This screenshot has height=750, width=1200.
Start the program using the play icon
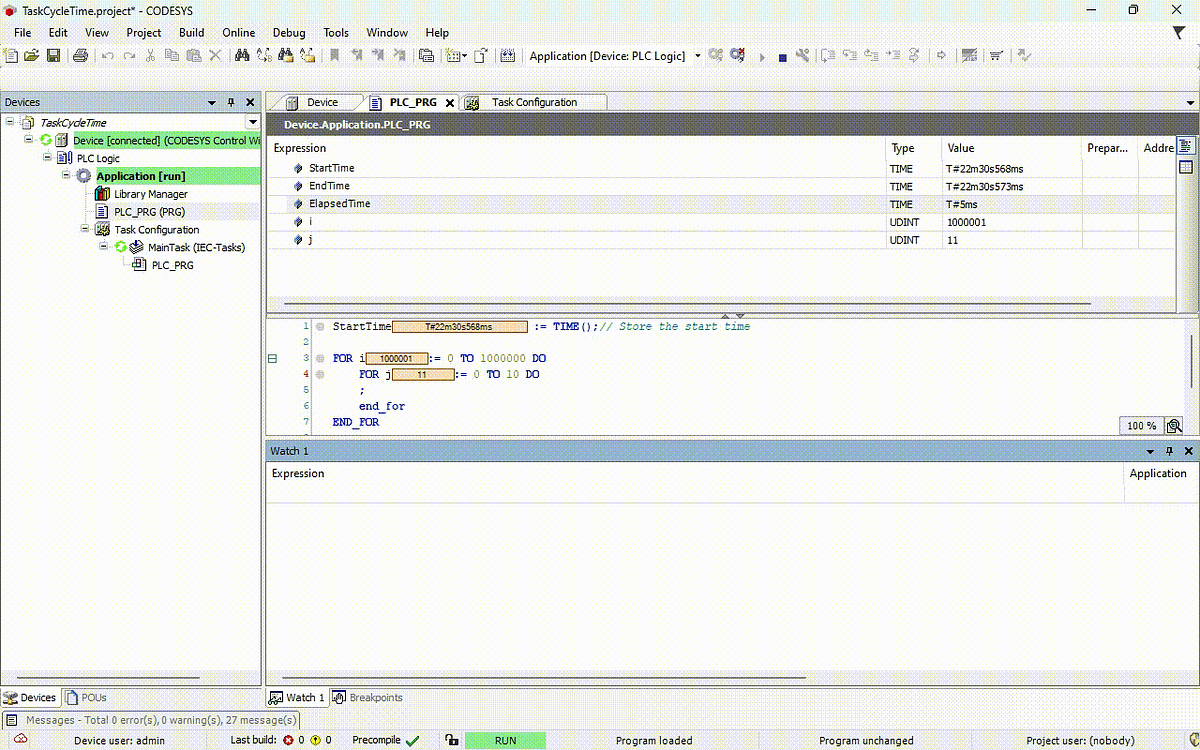[x=761, y=56]
